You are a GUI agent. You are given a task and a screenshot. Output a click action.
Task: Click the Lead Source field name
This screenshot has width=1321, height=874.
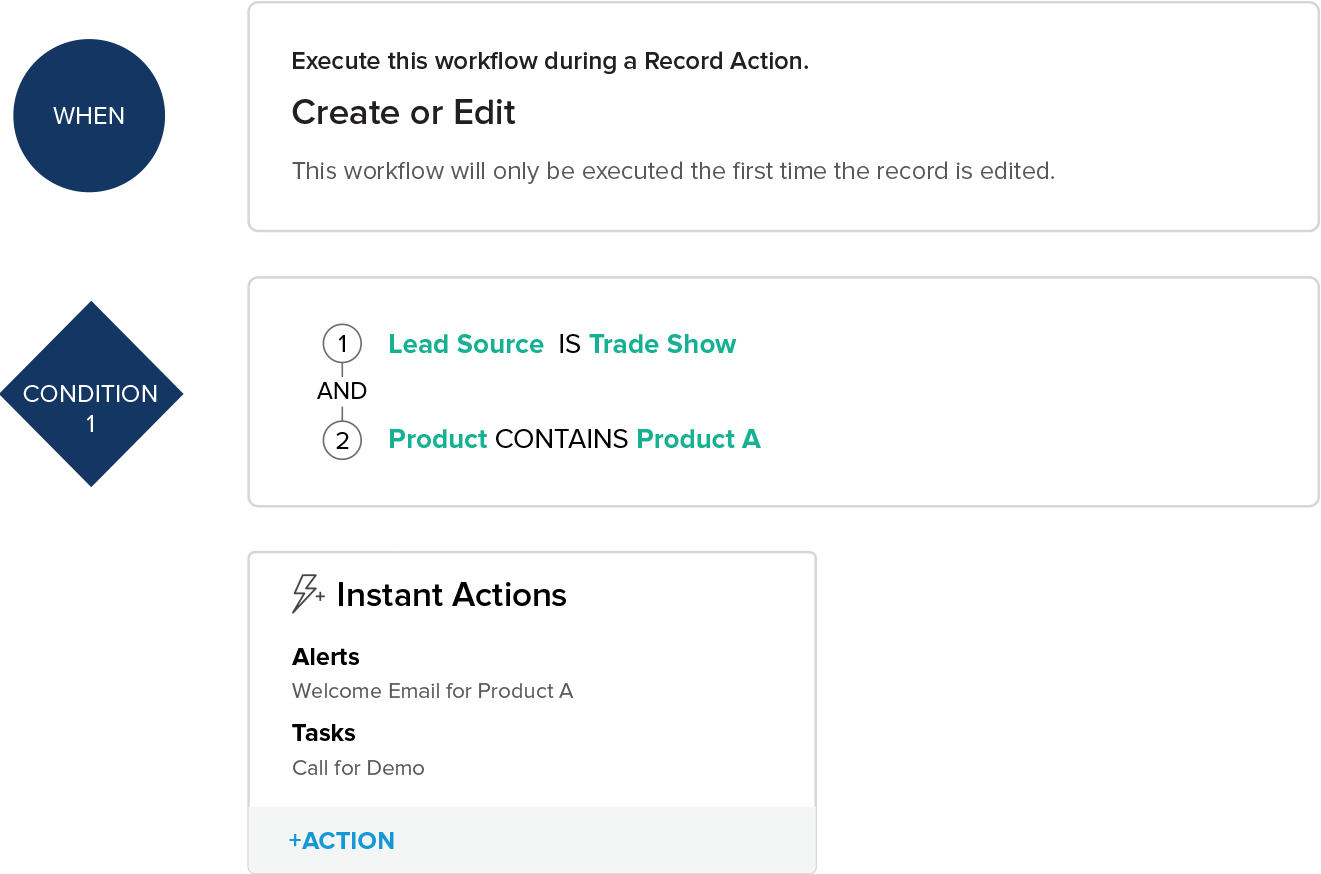[x=466, y=345]
